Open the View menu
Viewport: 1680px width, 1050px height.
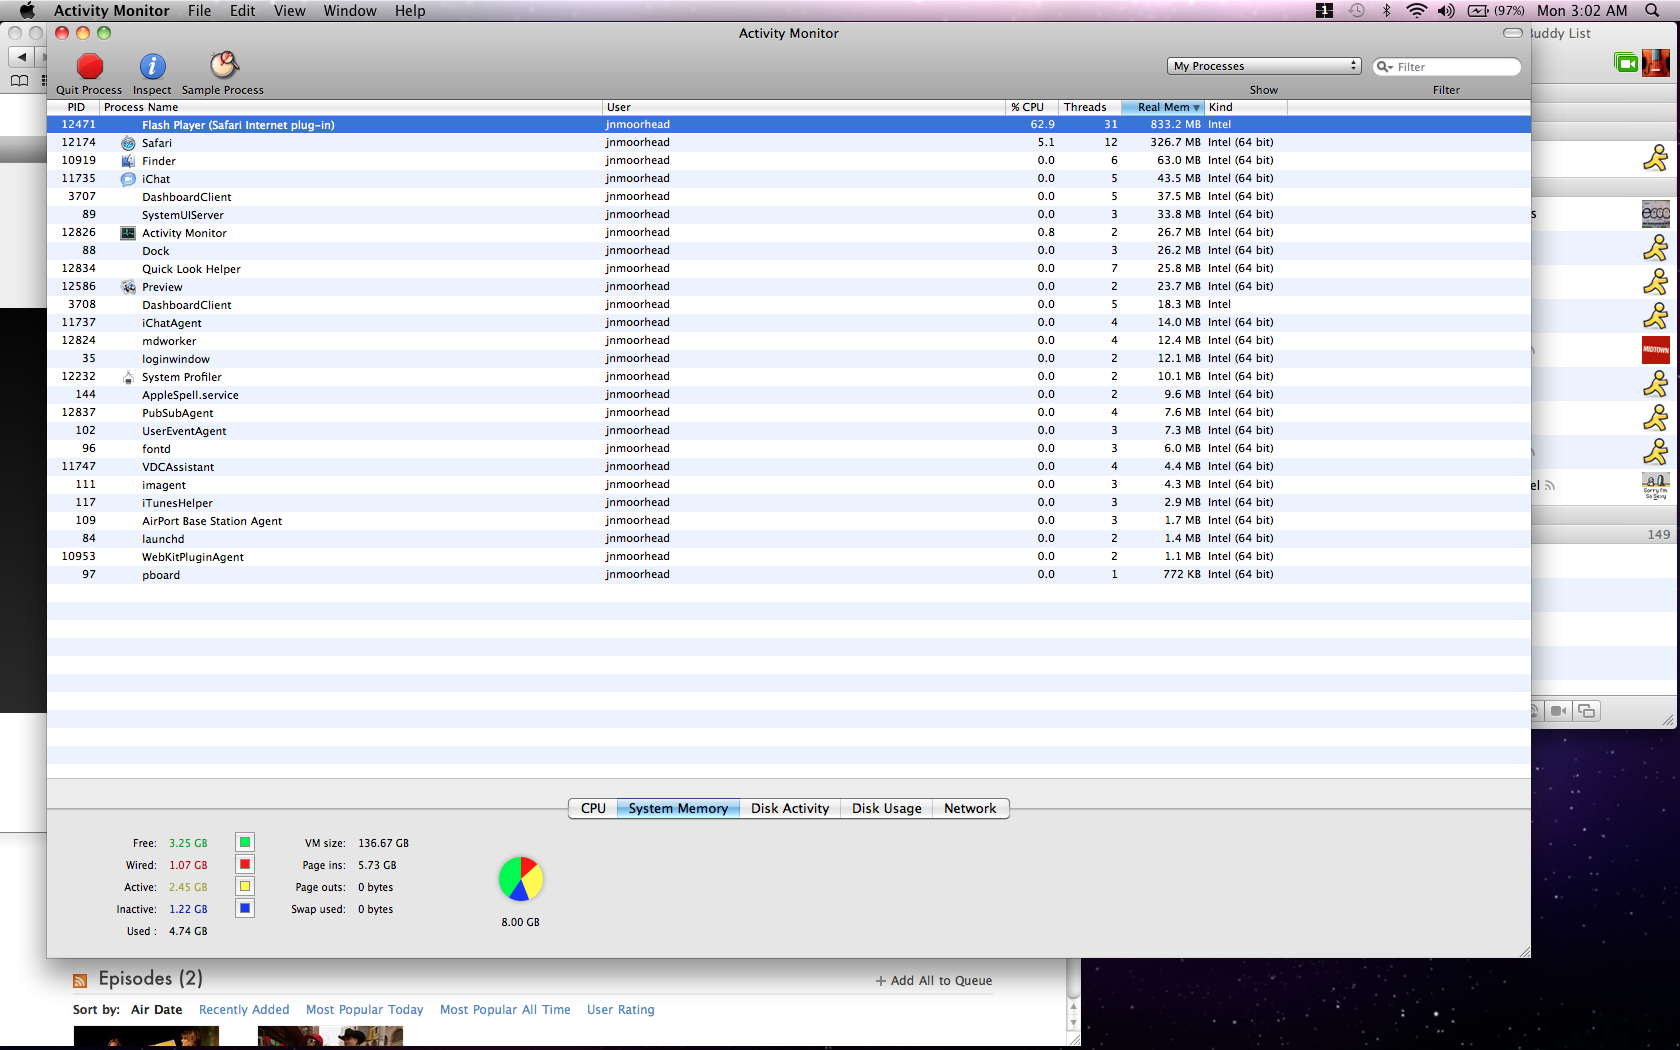pyautogui.click(x=290, y=11)
